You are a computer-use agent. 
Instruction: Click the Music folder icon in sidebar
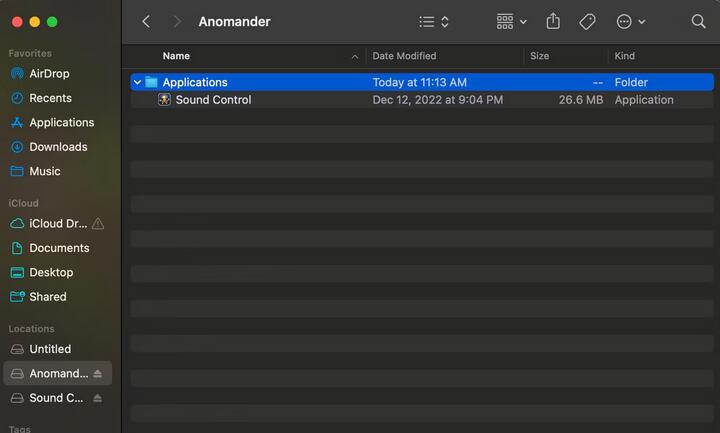[x=17, y=171]
